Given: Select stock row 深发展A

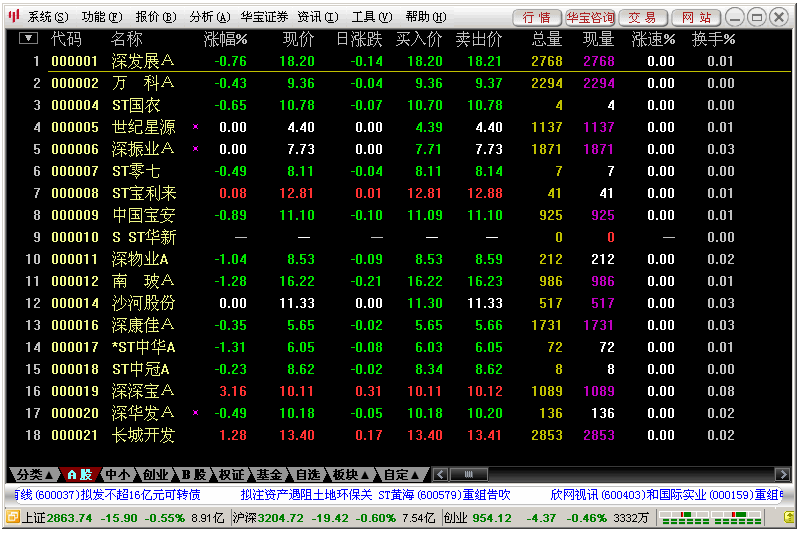Looking at the screenshot, I should 398,61.
